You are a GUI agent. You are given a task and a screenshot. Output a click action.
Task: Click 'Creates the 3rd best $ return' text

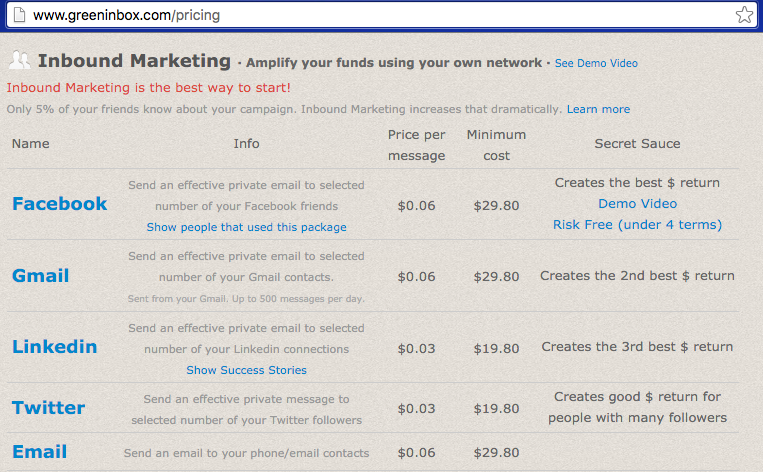click(637, 347)
